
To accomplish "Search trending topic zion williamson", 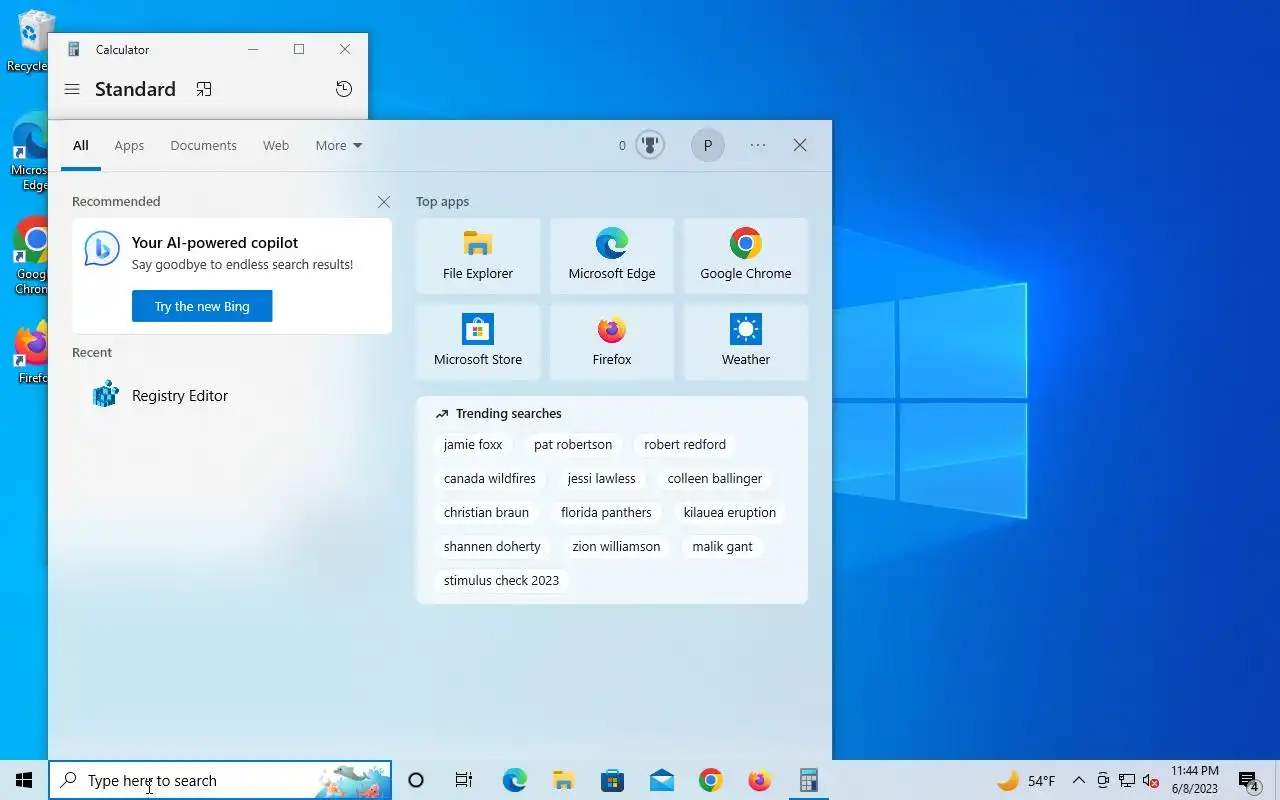I will coord(616,546).
